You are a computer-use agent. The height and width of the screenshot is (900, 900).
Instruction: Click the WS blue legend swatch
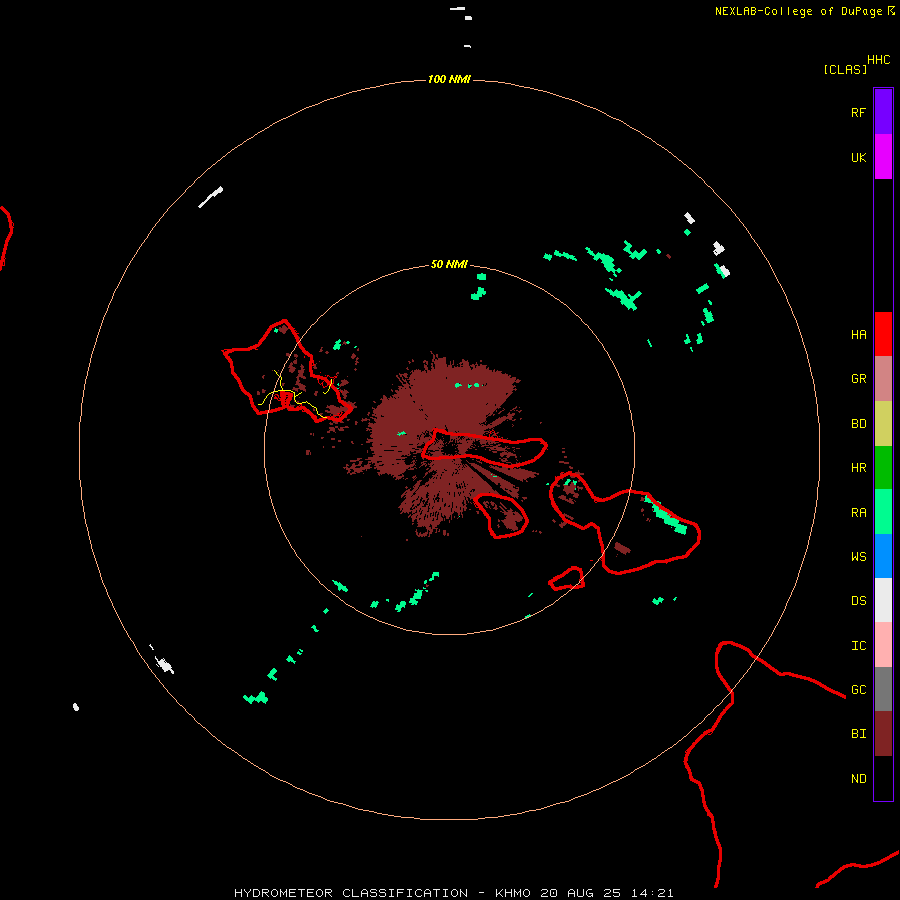883,556
